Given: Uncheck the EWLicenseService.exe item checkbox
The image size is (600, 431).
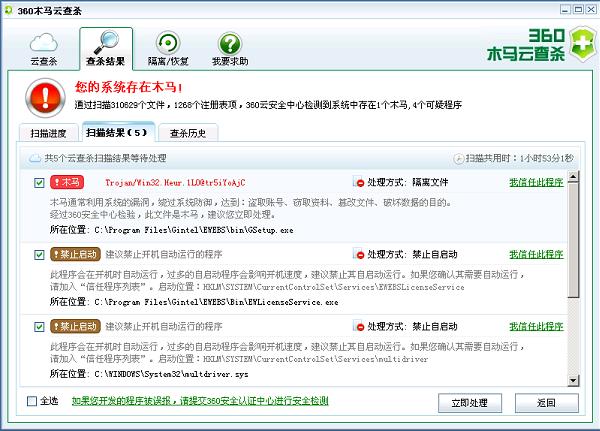Looking at the screenshot, I should pos(39,255).
